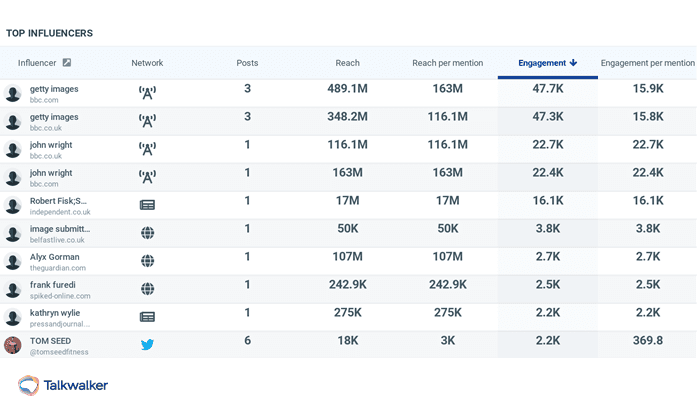Click theguardian.com source text
This screenshot has height=416, width=697.
pos(58,268)
